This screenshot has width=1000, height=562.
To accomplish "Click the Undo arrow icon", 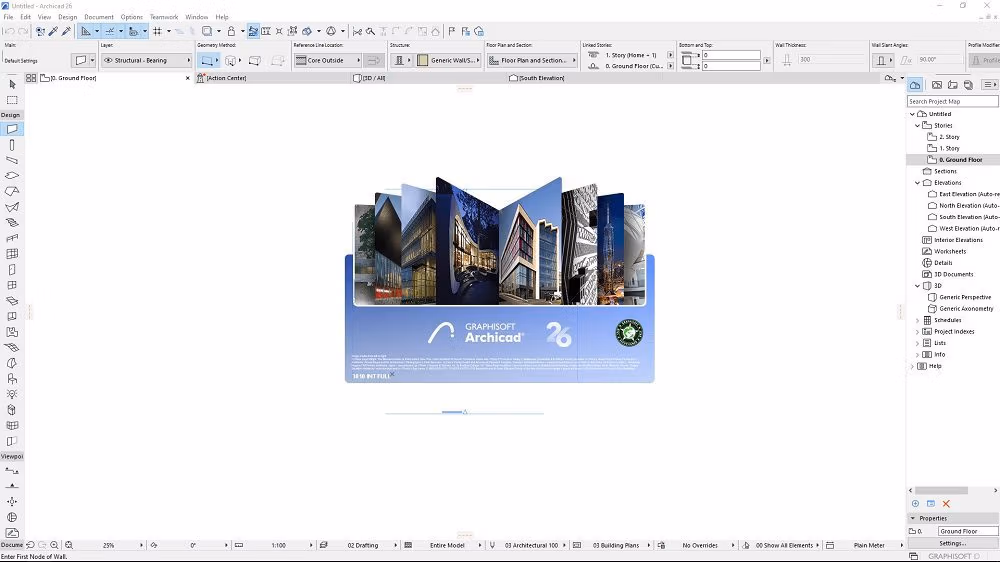I will click(9, 31).
